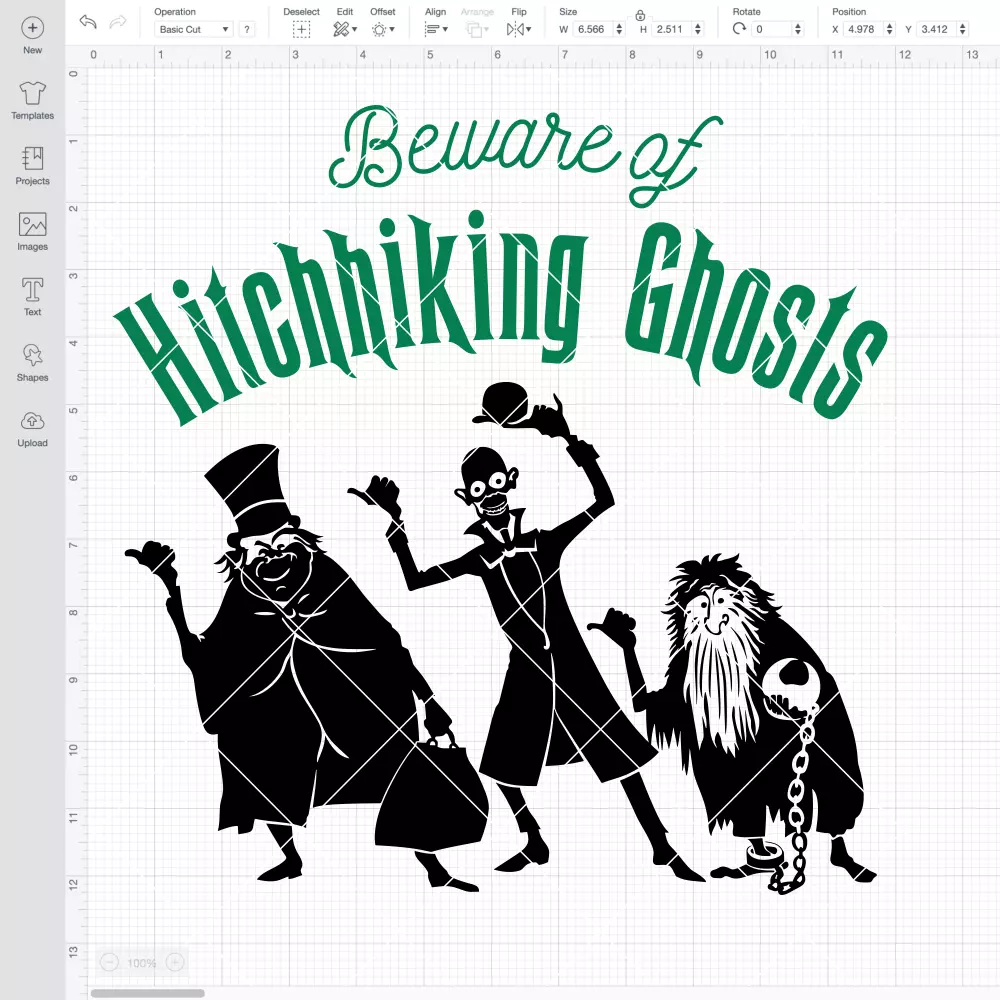Screen dimensions: 1000x1000
Task: Open the Arrange menu
Action: click(477, 29)
